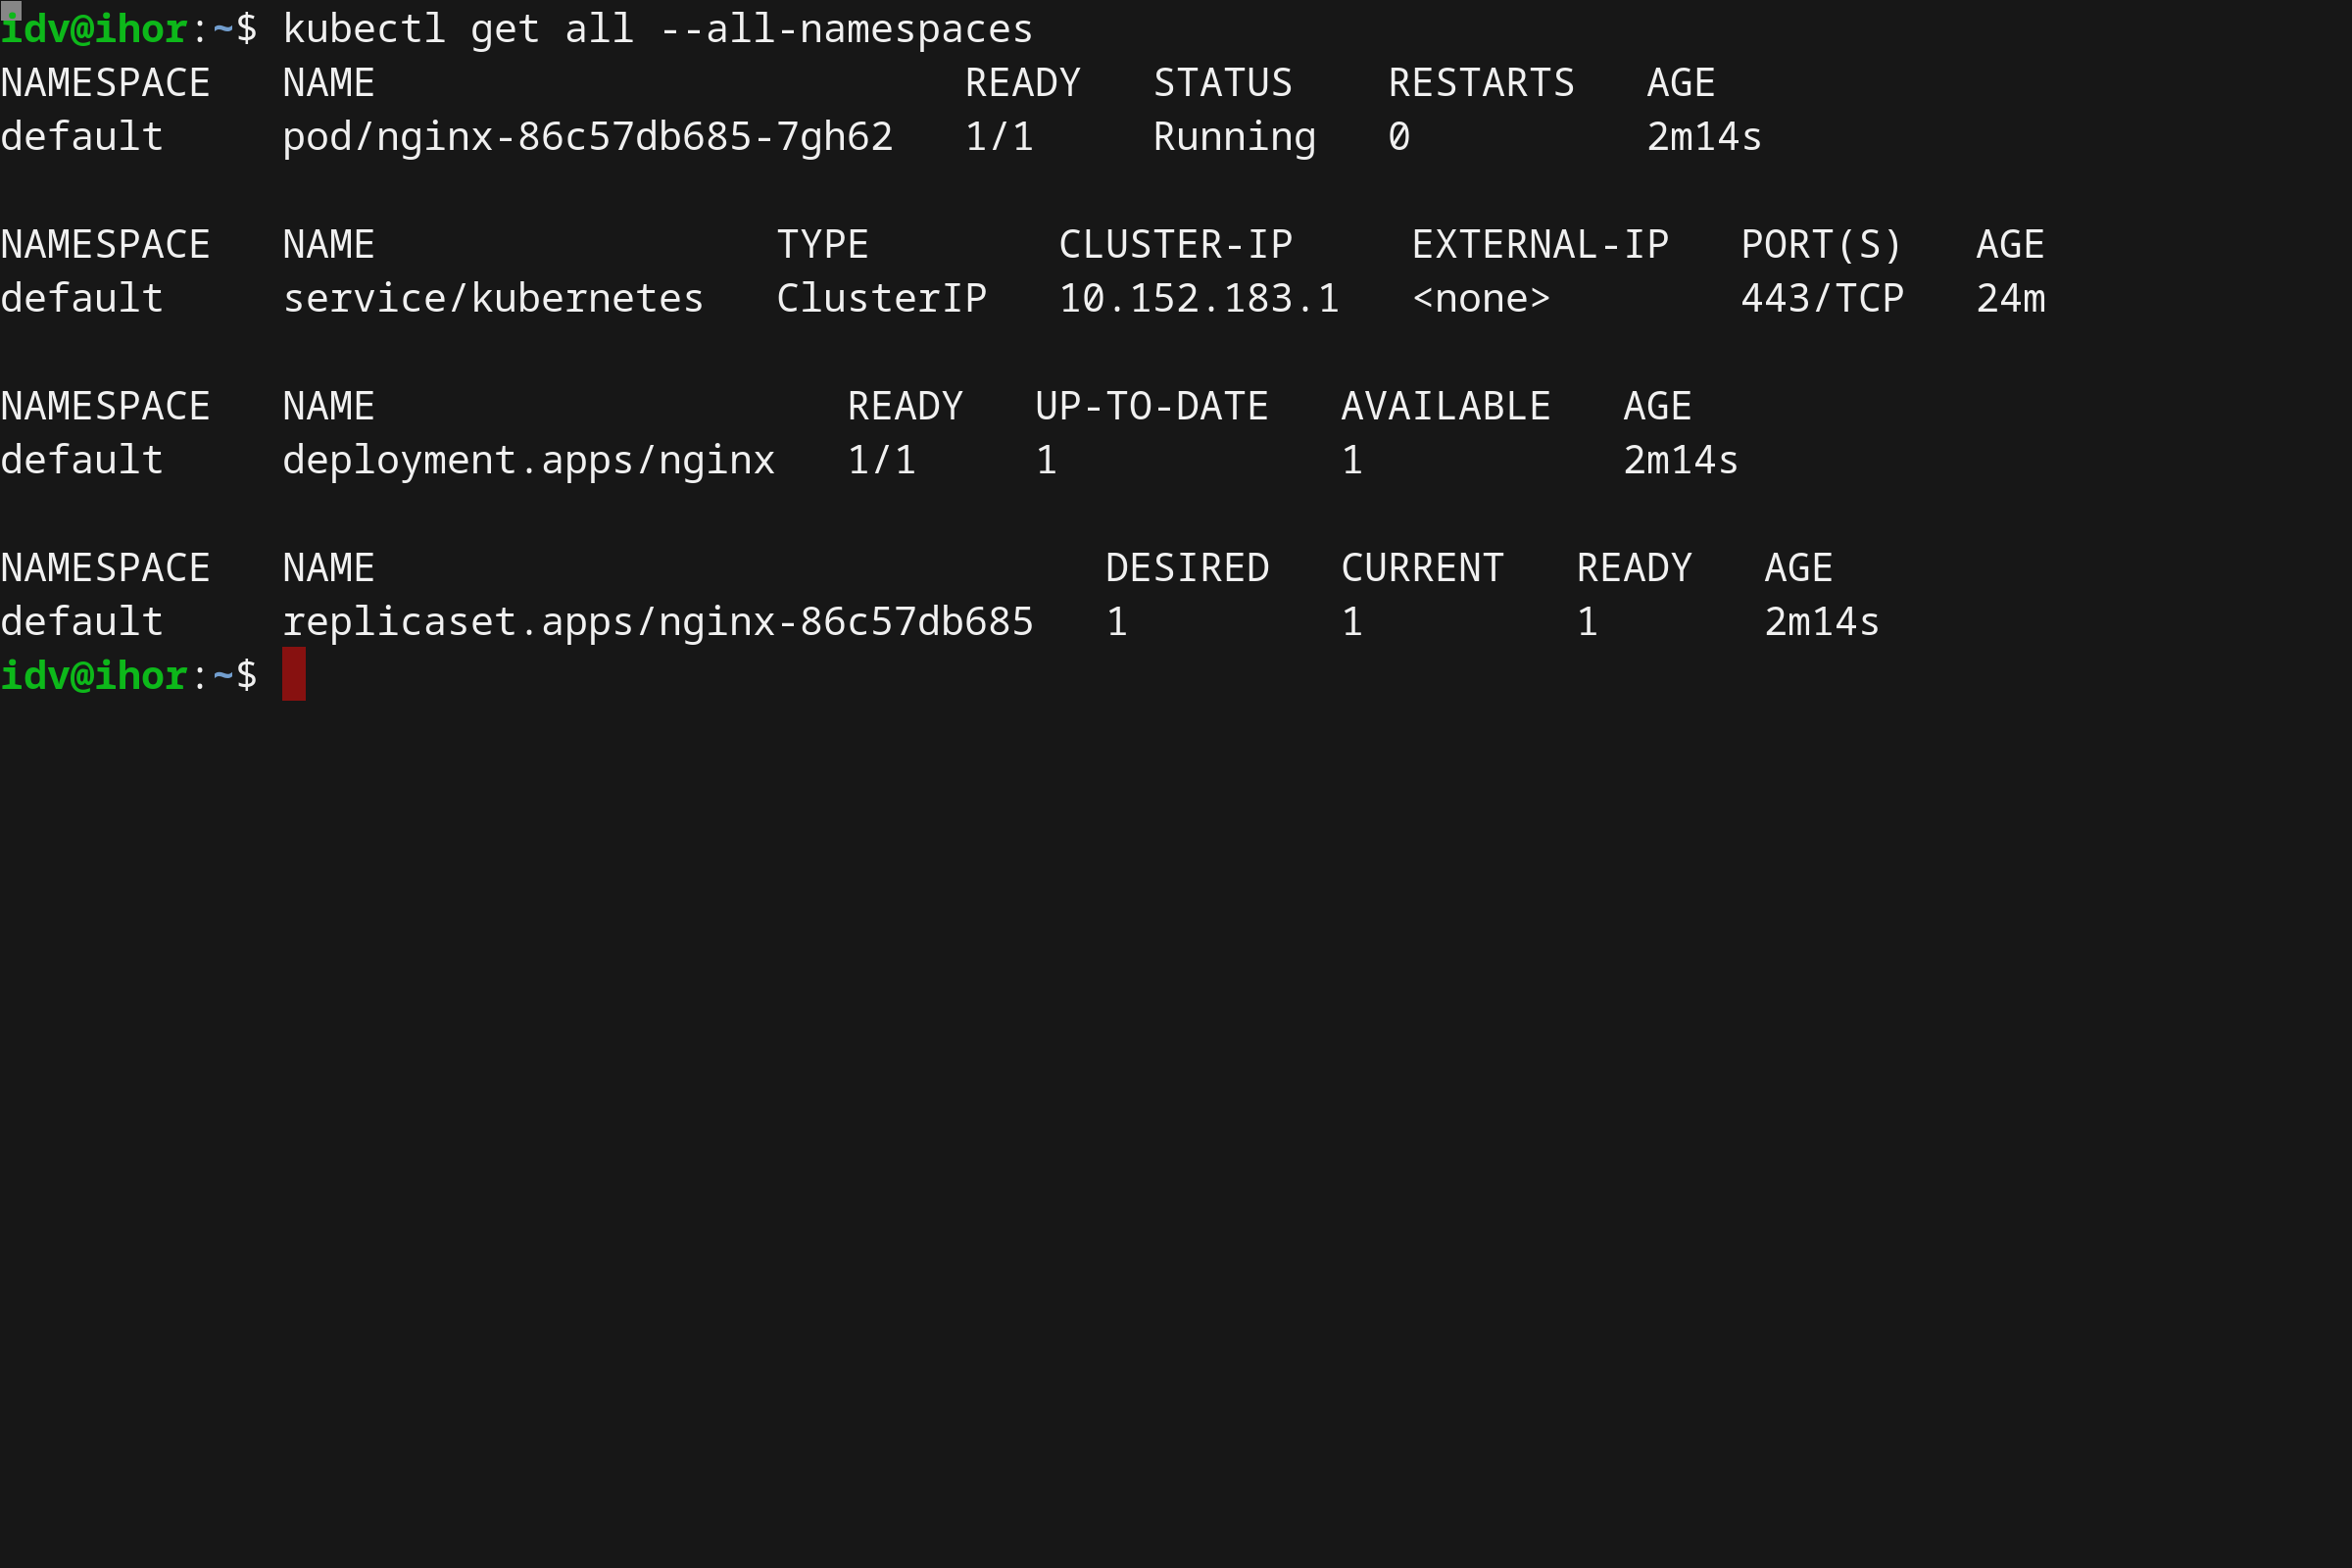Click the NAMESPACE column header
2352x1568 pixels.
click(105, 82)
